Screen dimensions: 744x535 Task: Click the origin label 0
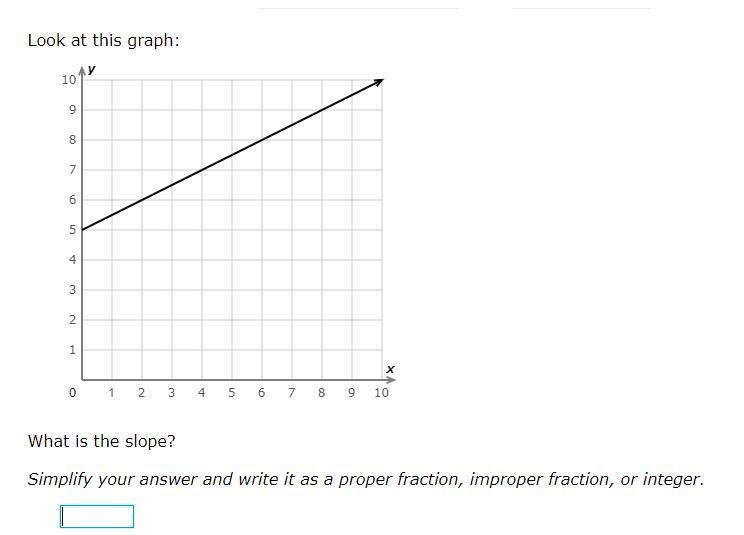[72, 393]
